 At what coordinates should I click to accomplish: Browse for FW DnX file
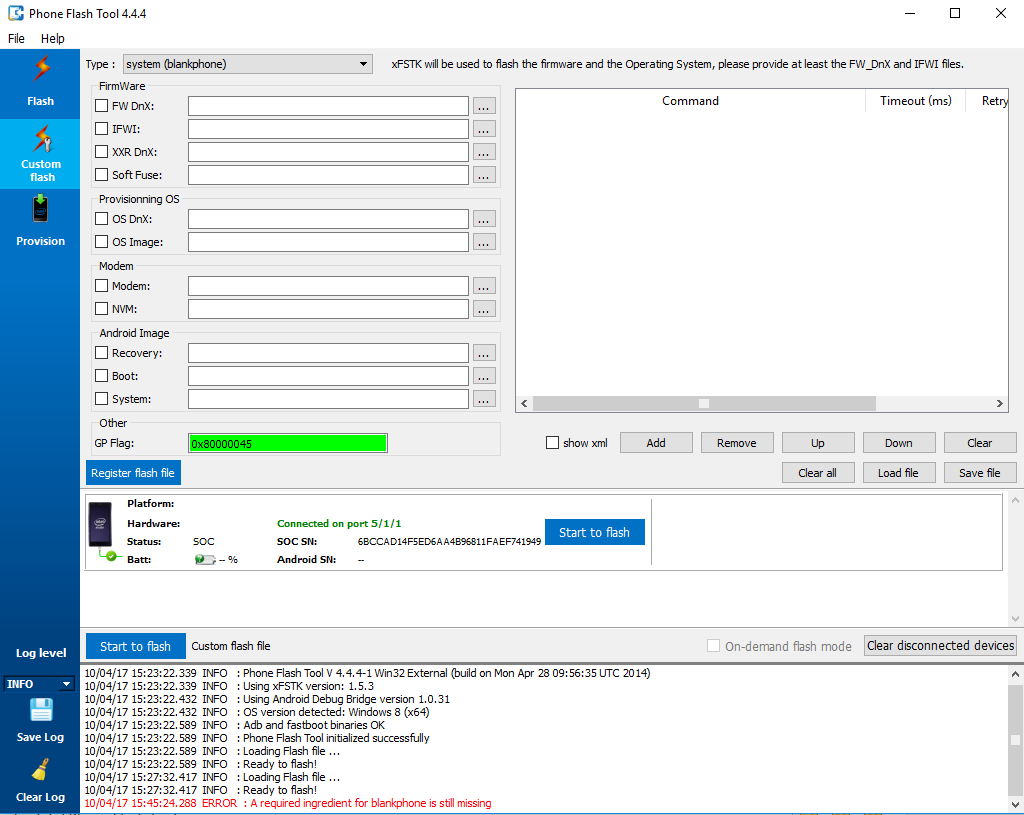coord(484,106)
